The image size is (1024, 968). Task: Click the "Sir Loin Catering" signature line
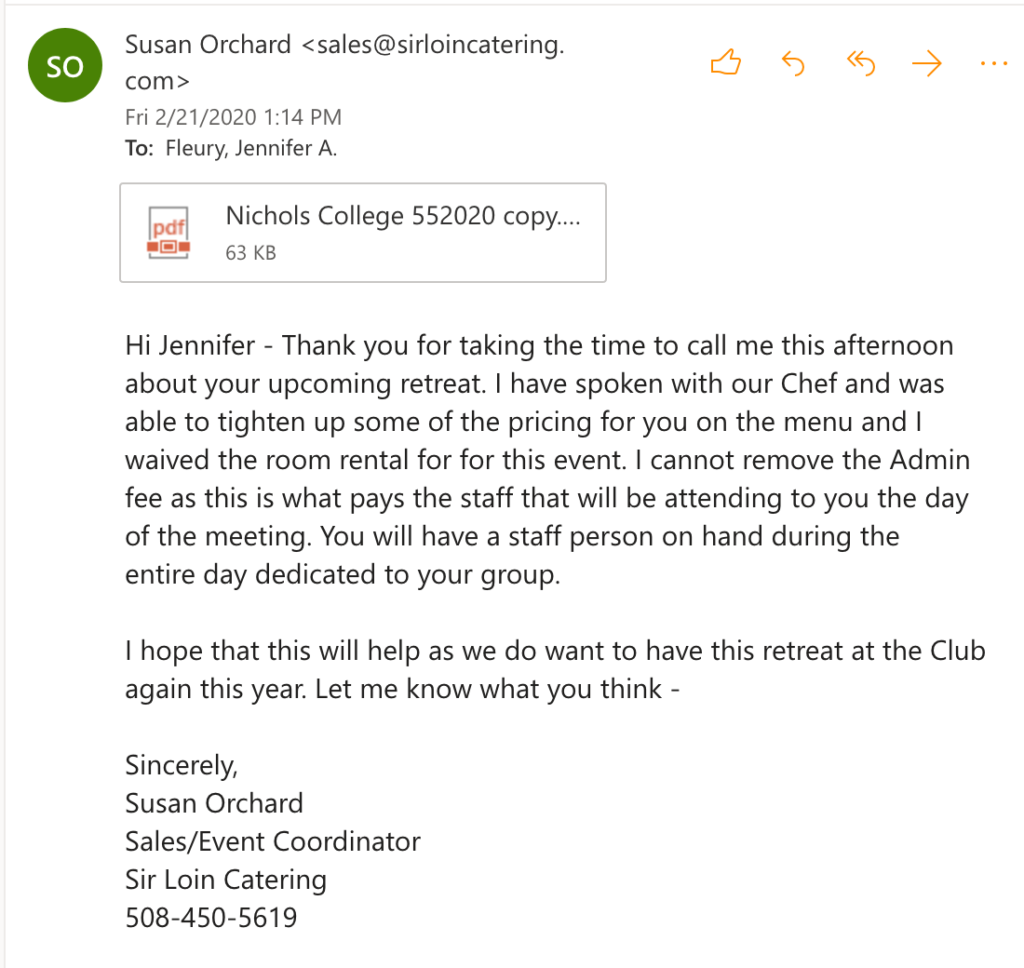click(226, 880)
